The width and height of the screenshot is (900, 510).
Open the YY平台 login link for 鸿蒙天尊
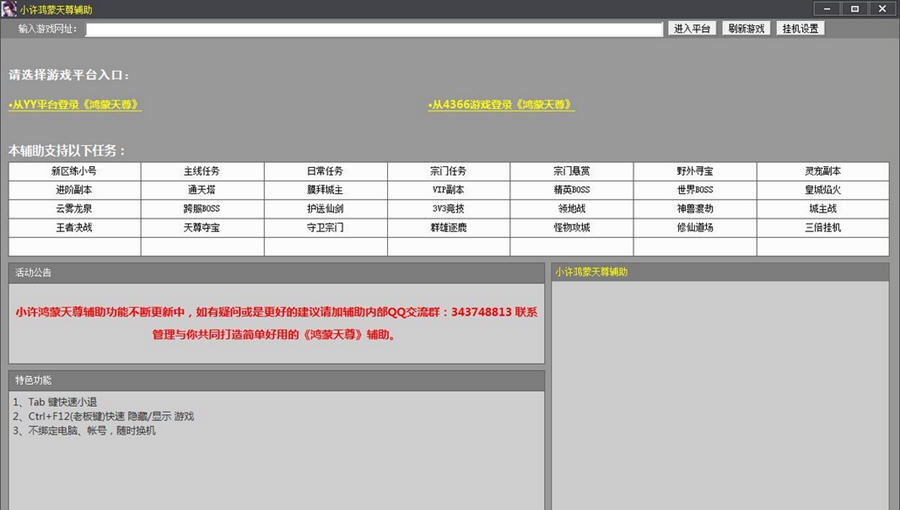[75, 105]
